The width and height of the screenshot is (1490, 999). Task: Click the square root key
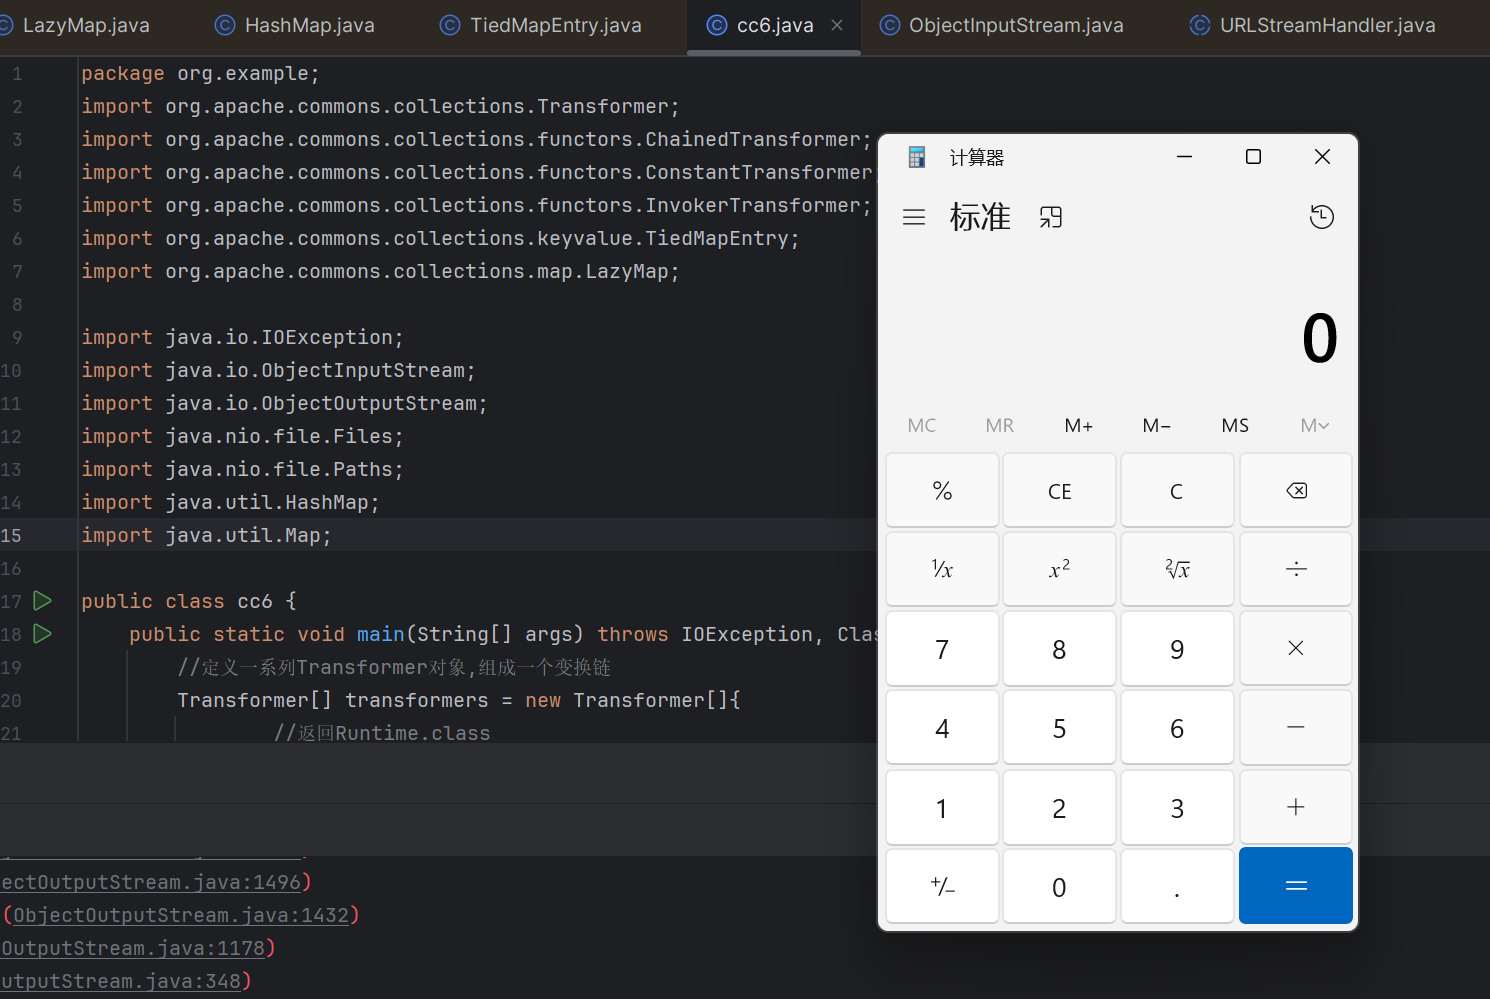(x=1177, y=569)
